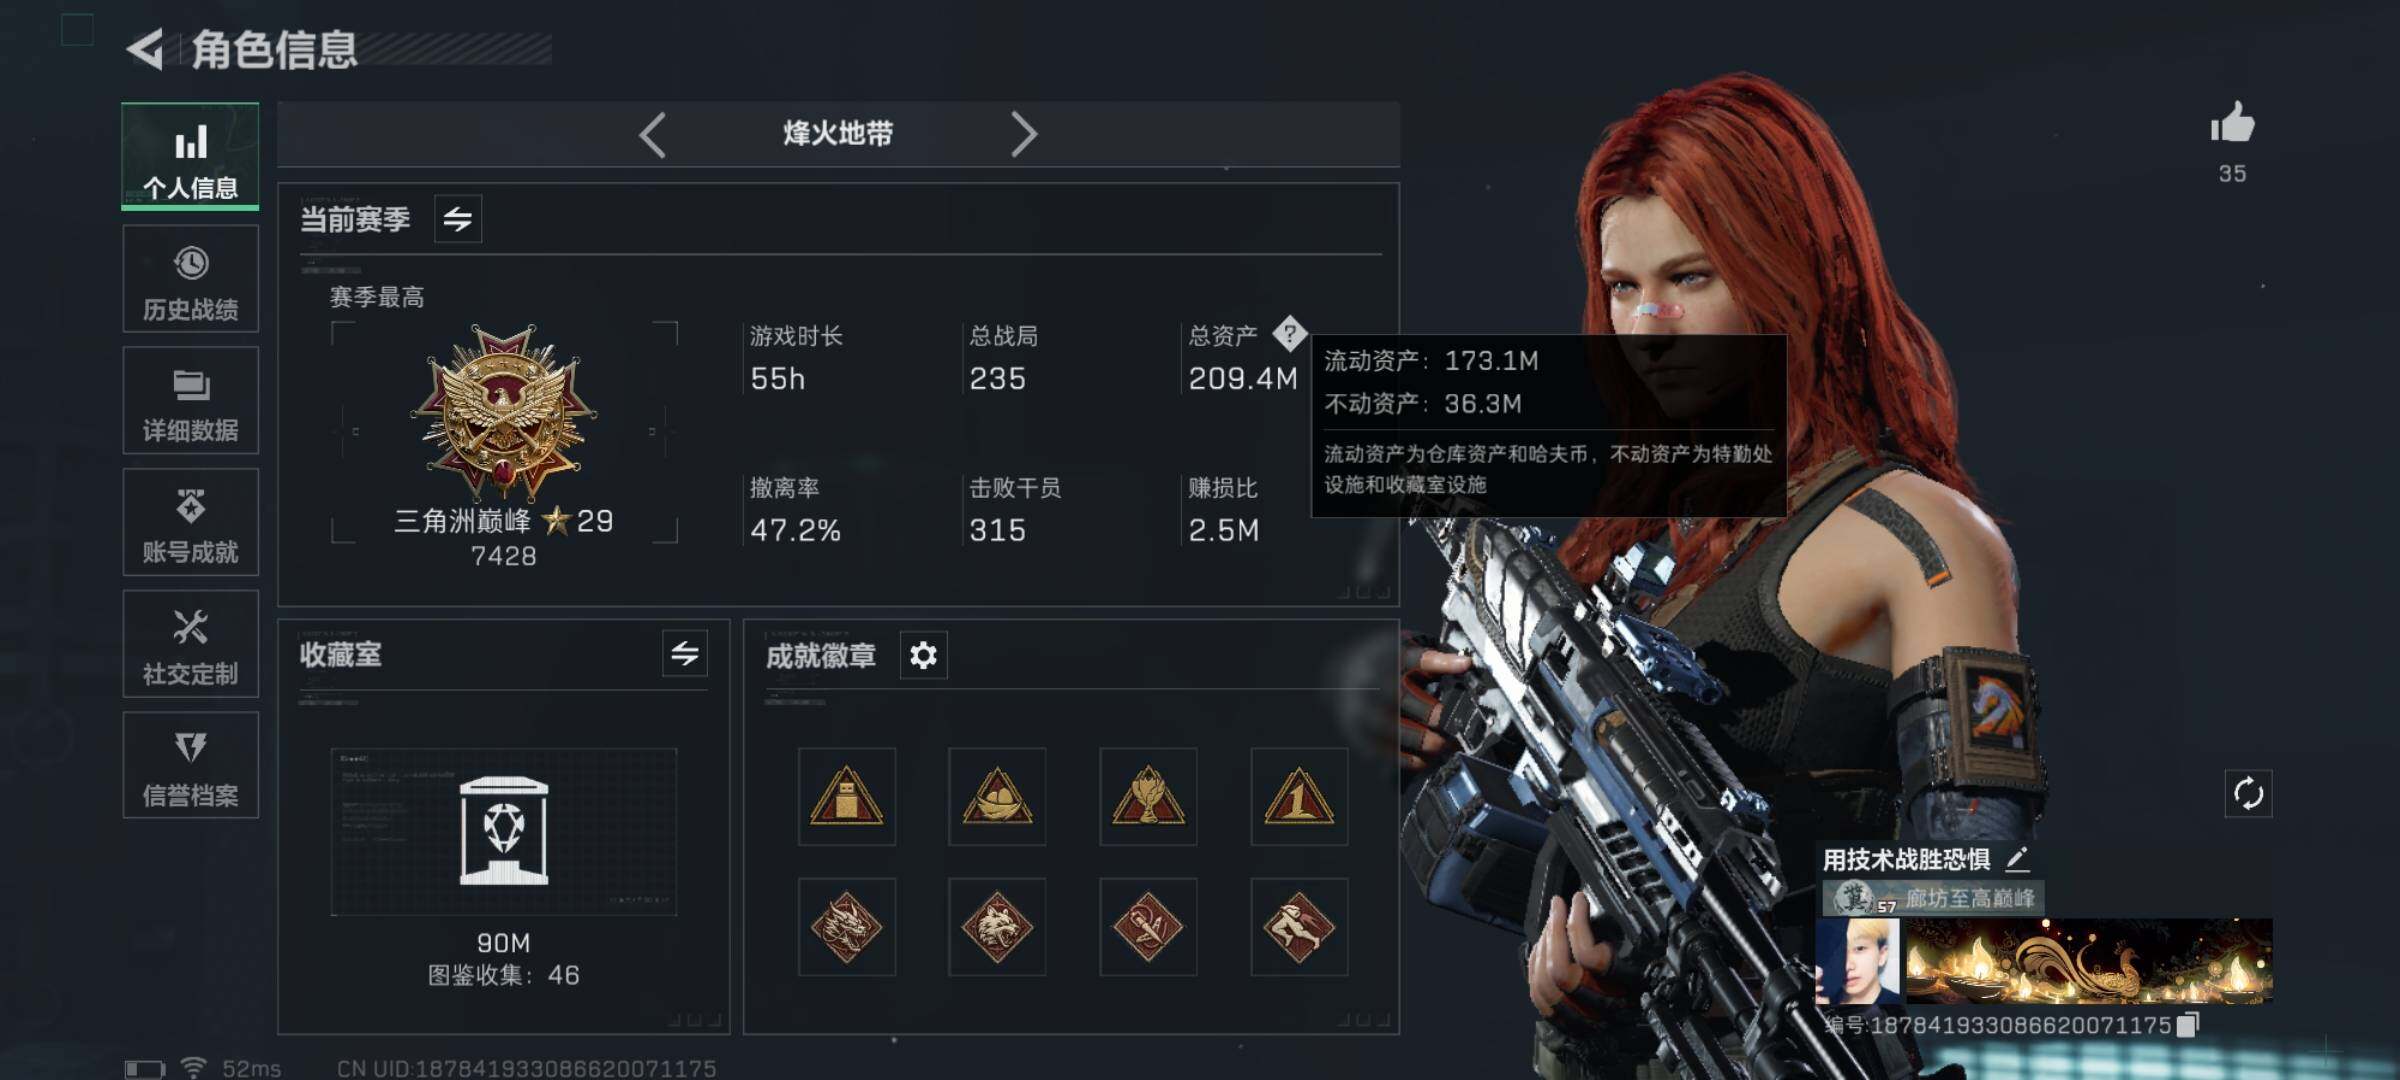Open the 历史战绩 tab

pos(190,279)
